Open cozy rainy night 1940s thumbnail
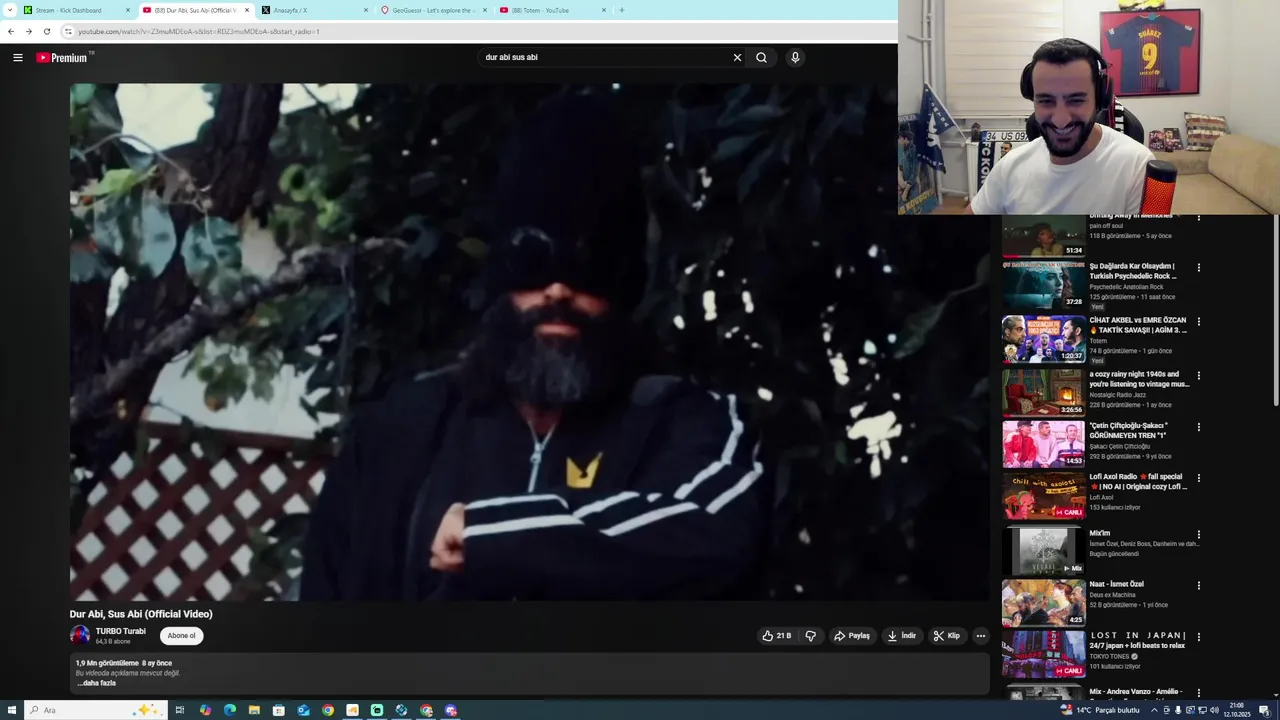 pyautogui.click(x=1043, y=393)
